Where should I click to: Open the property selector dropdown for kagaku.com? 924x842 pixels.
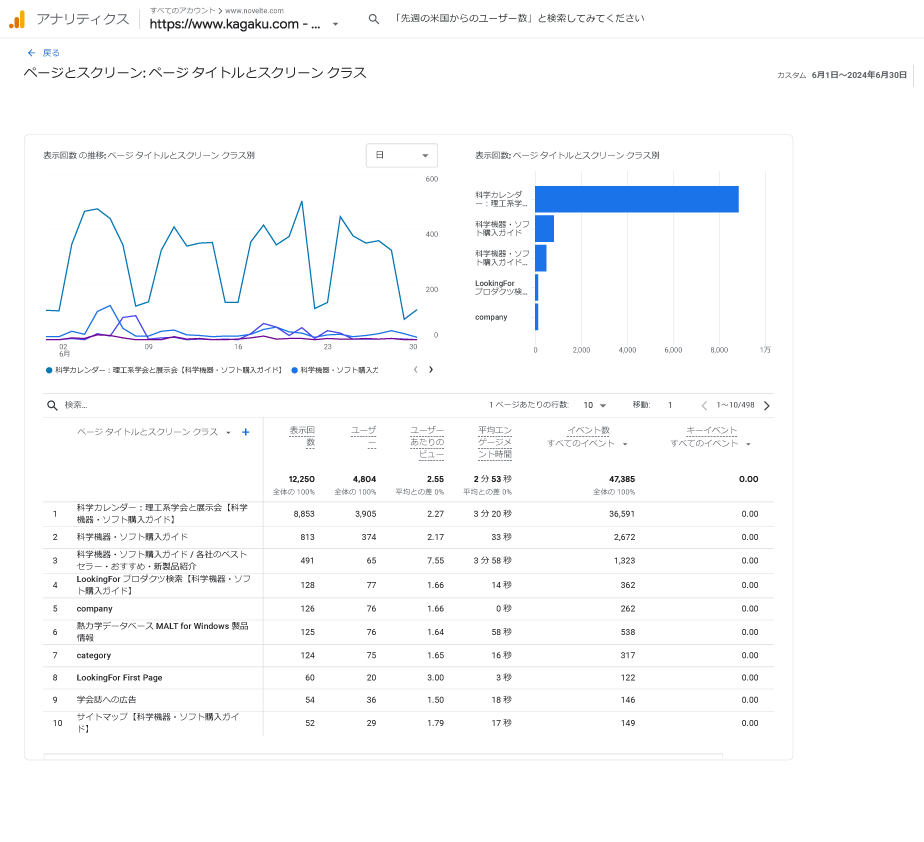[x=243, y=24]
